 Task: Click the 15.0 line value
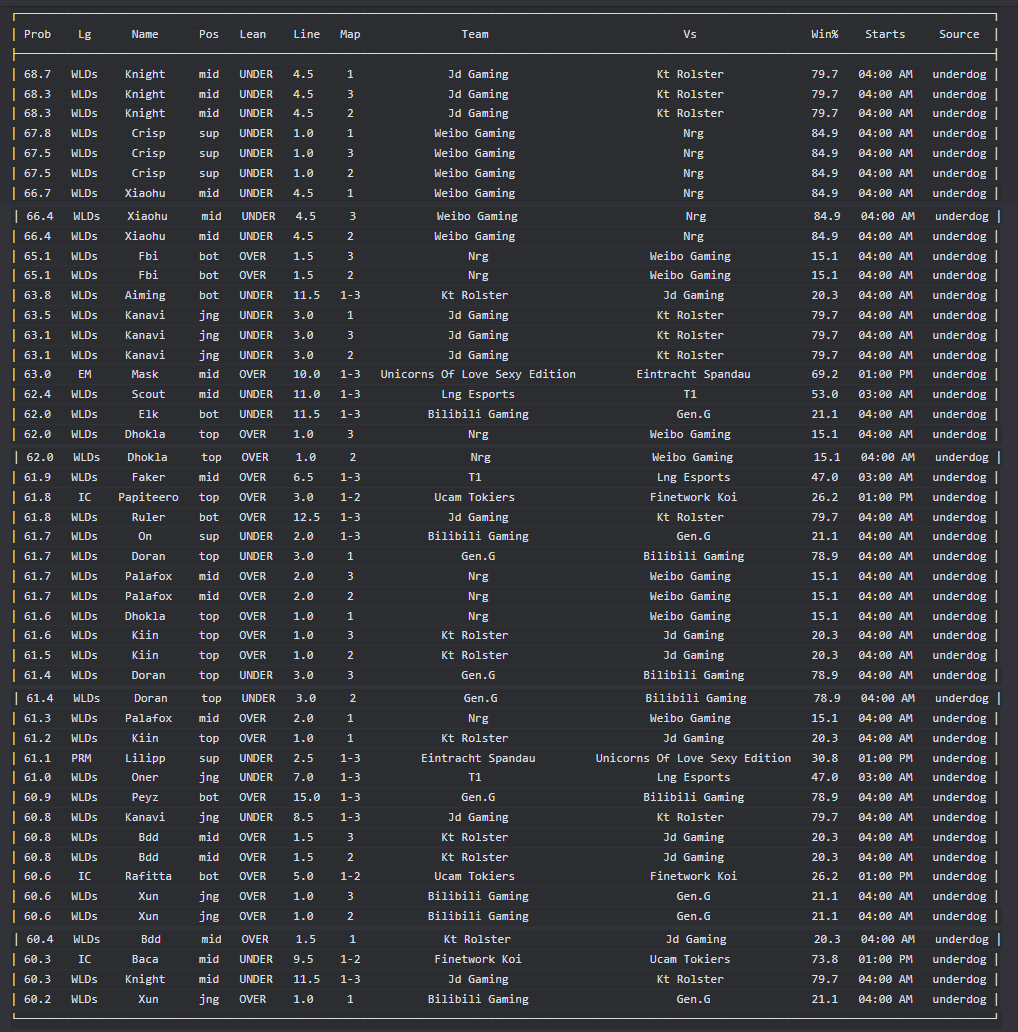(307, 798)
